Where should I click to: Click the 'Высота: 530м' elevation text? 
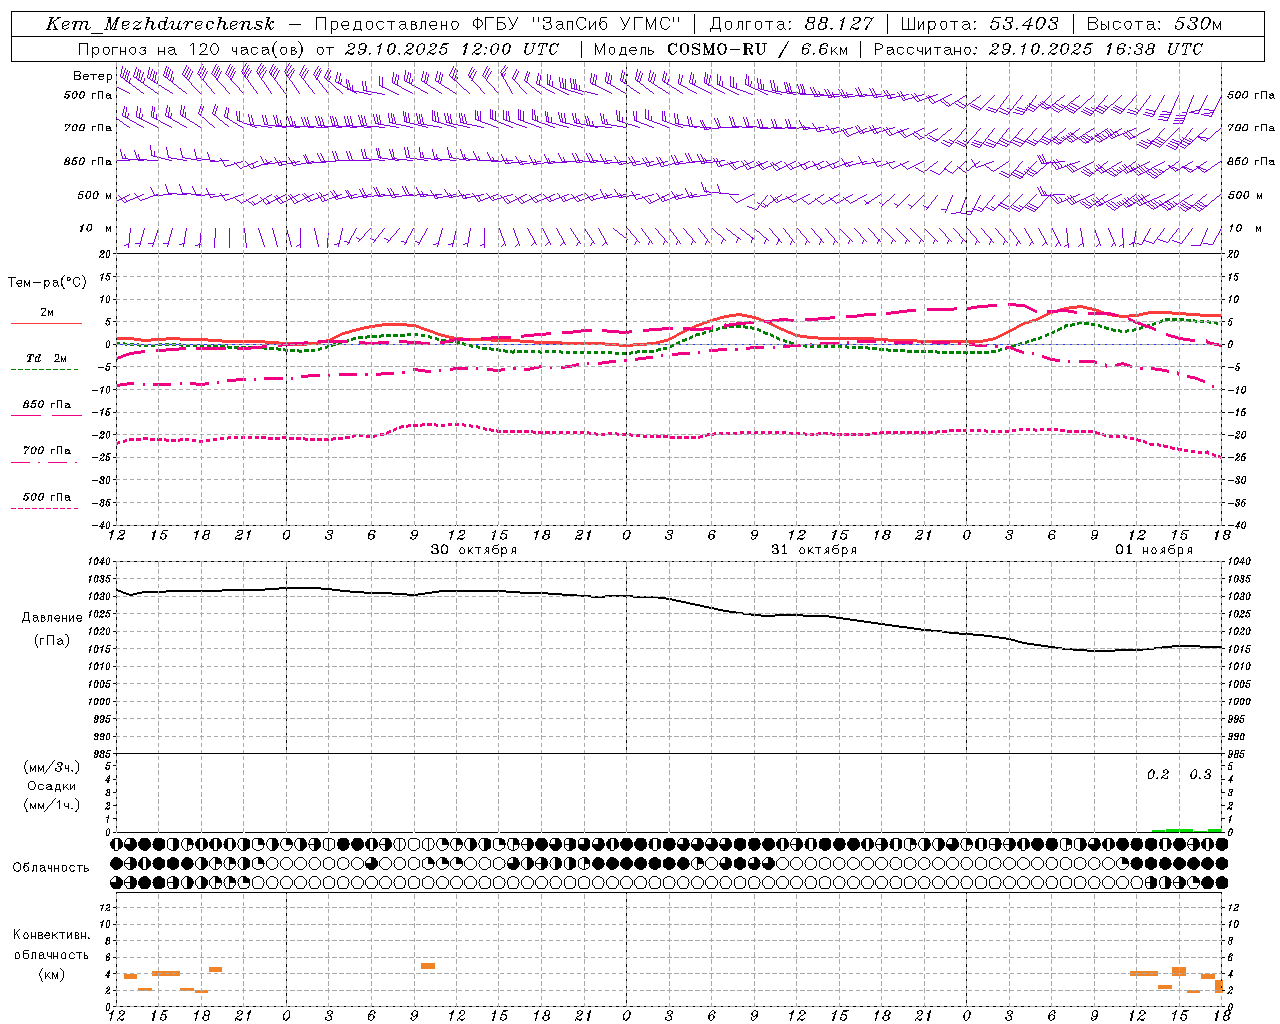click(1154, 24)
